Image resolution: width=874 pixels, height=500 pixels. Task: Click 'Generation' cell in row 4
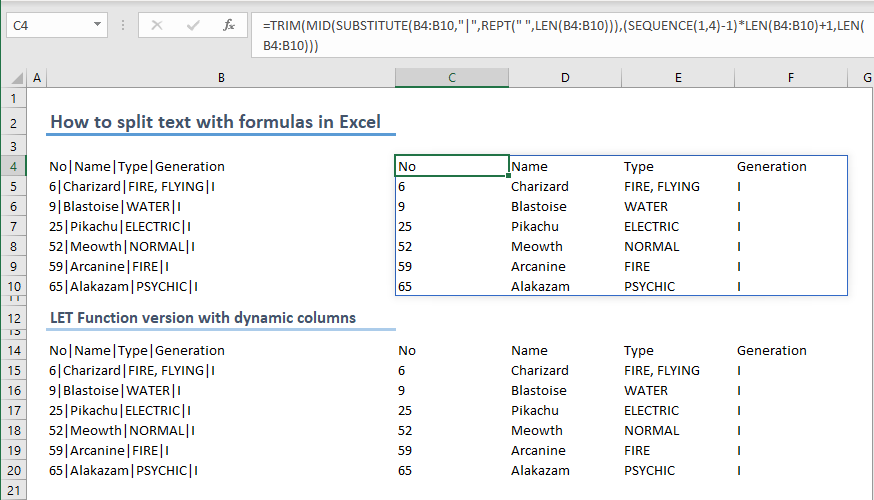coord(771,166)
